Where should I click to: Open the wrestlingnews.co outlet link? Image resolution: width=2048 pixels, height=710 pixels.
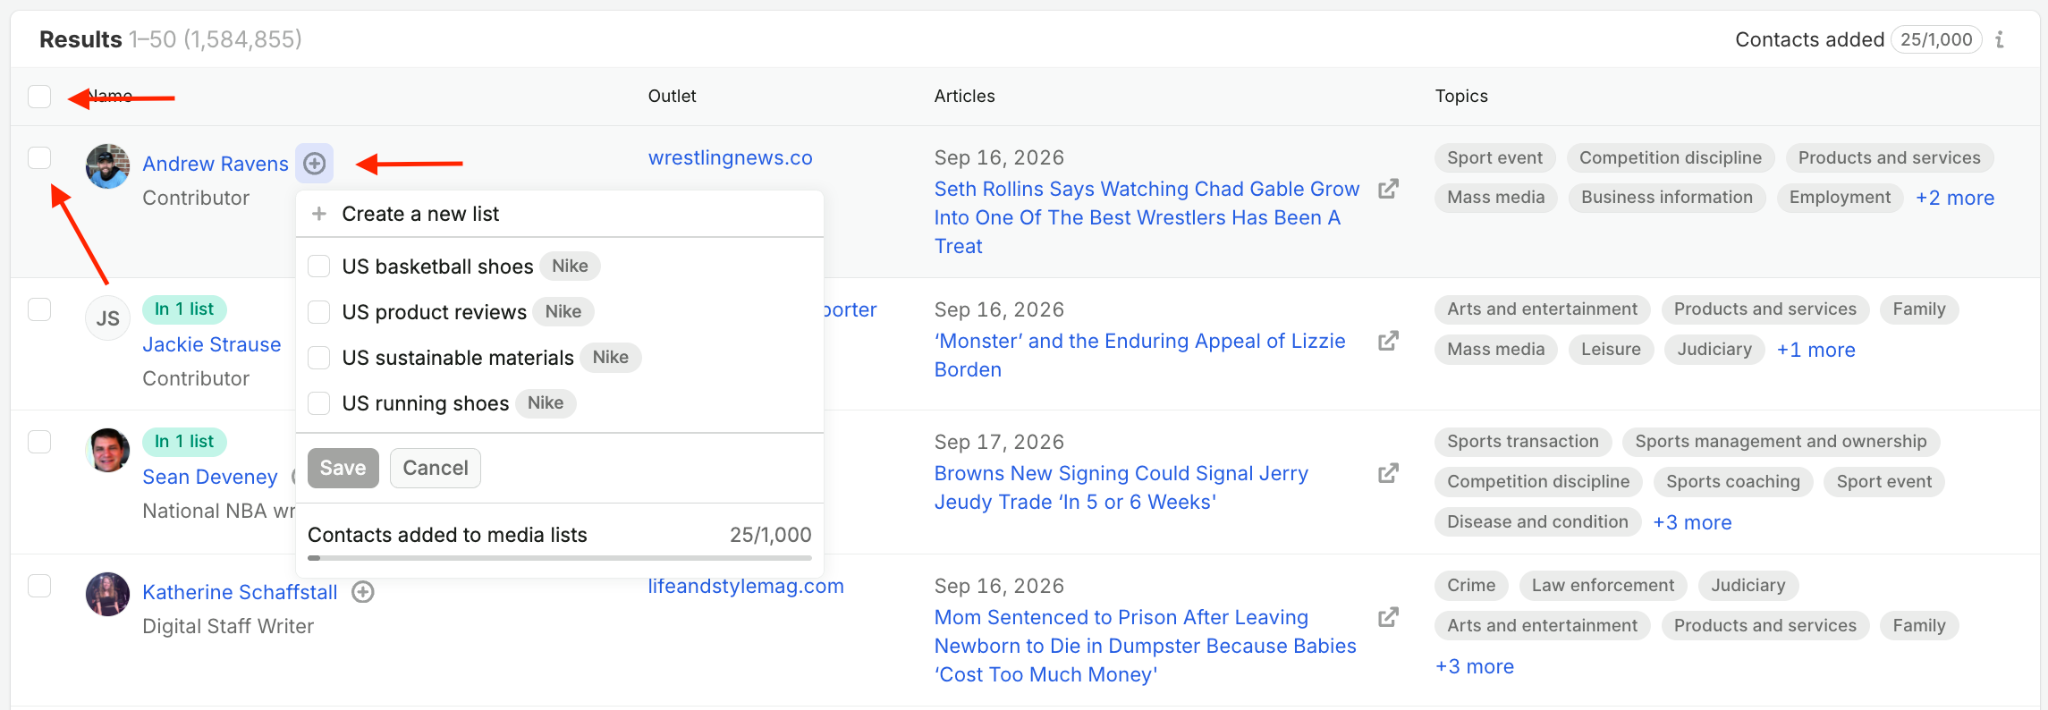click(x=730, y=158)
